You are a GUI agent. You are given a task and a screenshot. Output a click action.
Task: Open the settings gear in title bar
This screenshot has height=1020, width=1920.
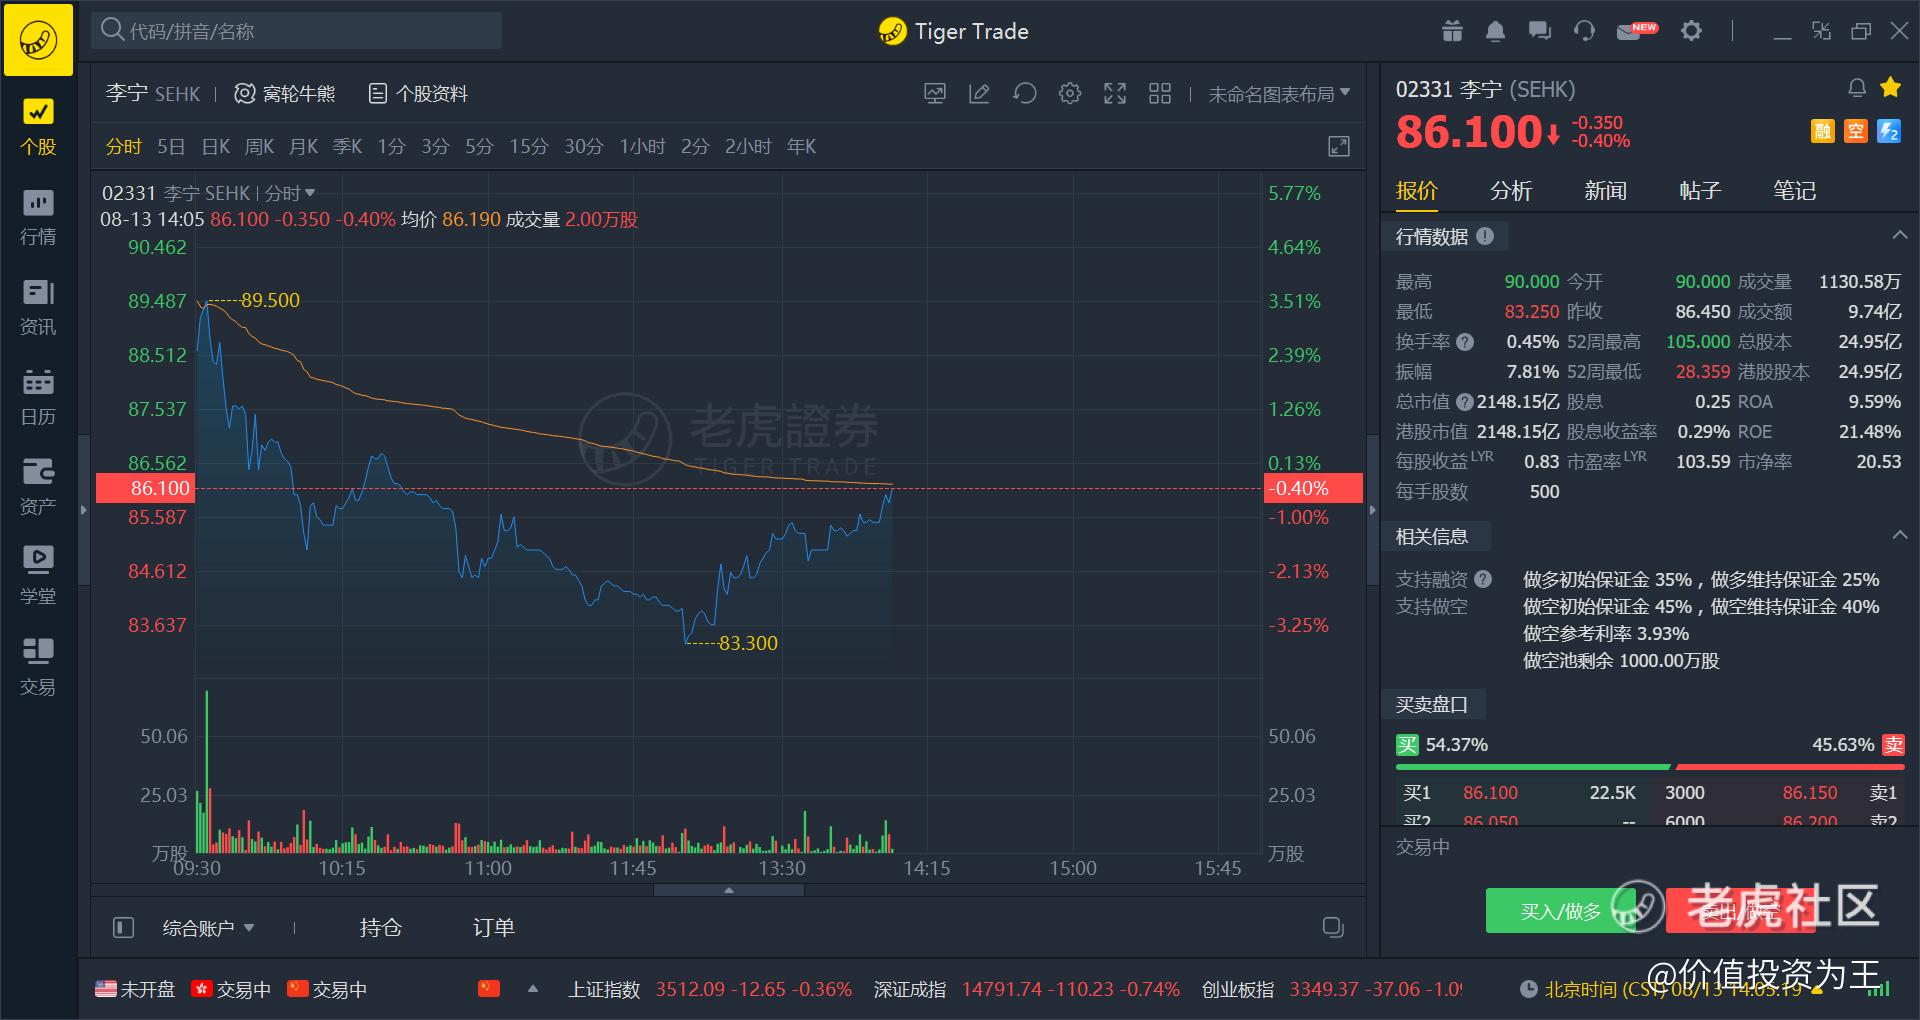click(x=1691, y=31)
